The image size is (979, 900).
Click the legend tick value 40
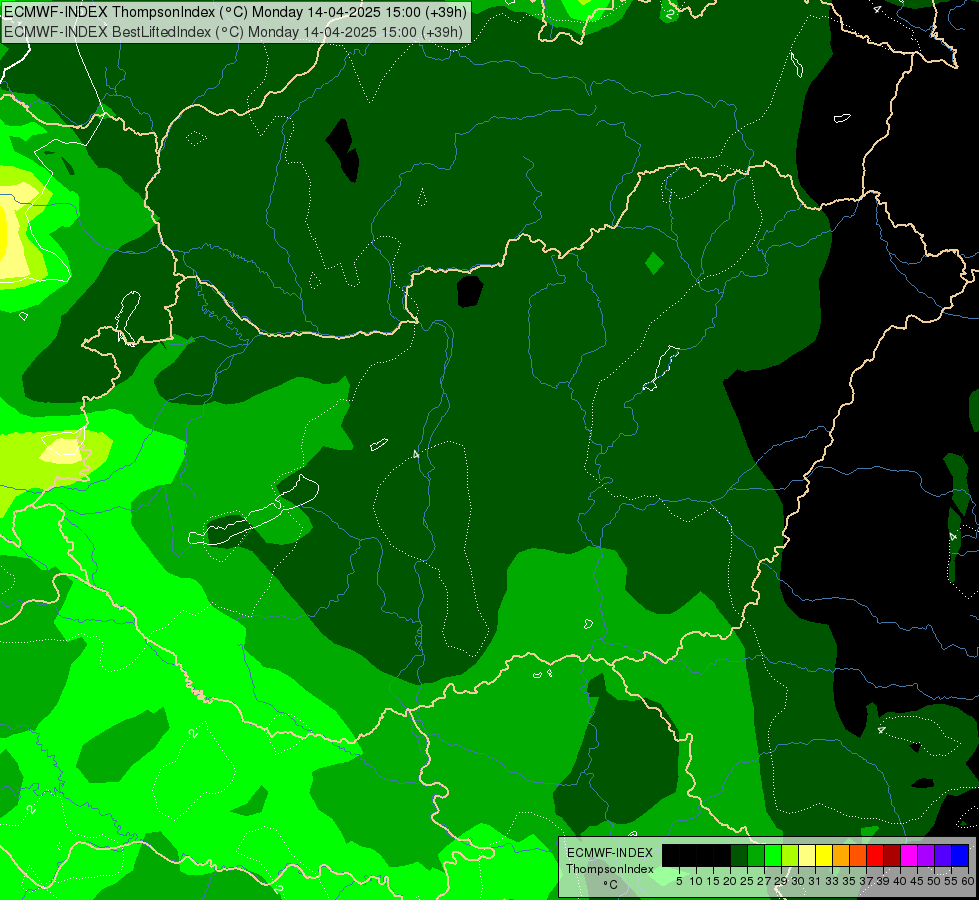[x=900, y=881]
